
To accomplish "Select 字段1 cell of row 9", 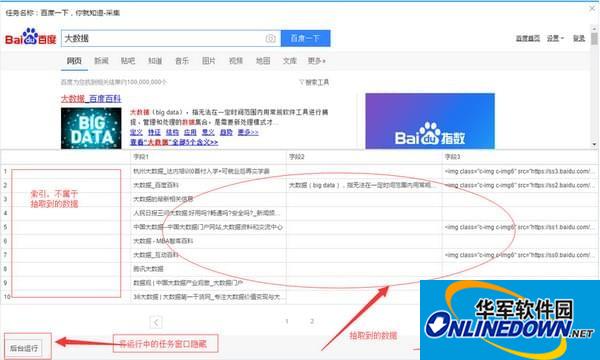I will [209, 283].
